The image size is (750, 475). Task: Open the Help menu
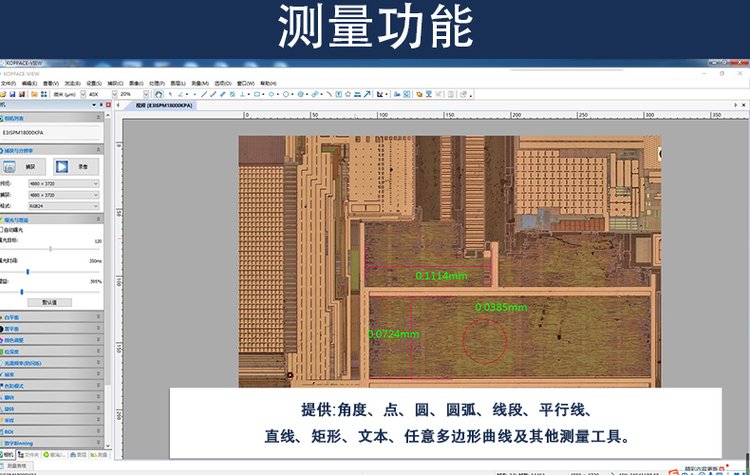(268, 83)
